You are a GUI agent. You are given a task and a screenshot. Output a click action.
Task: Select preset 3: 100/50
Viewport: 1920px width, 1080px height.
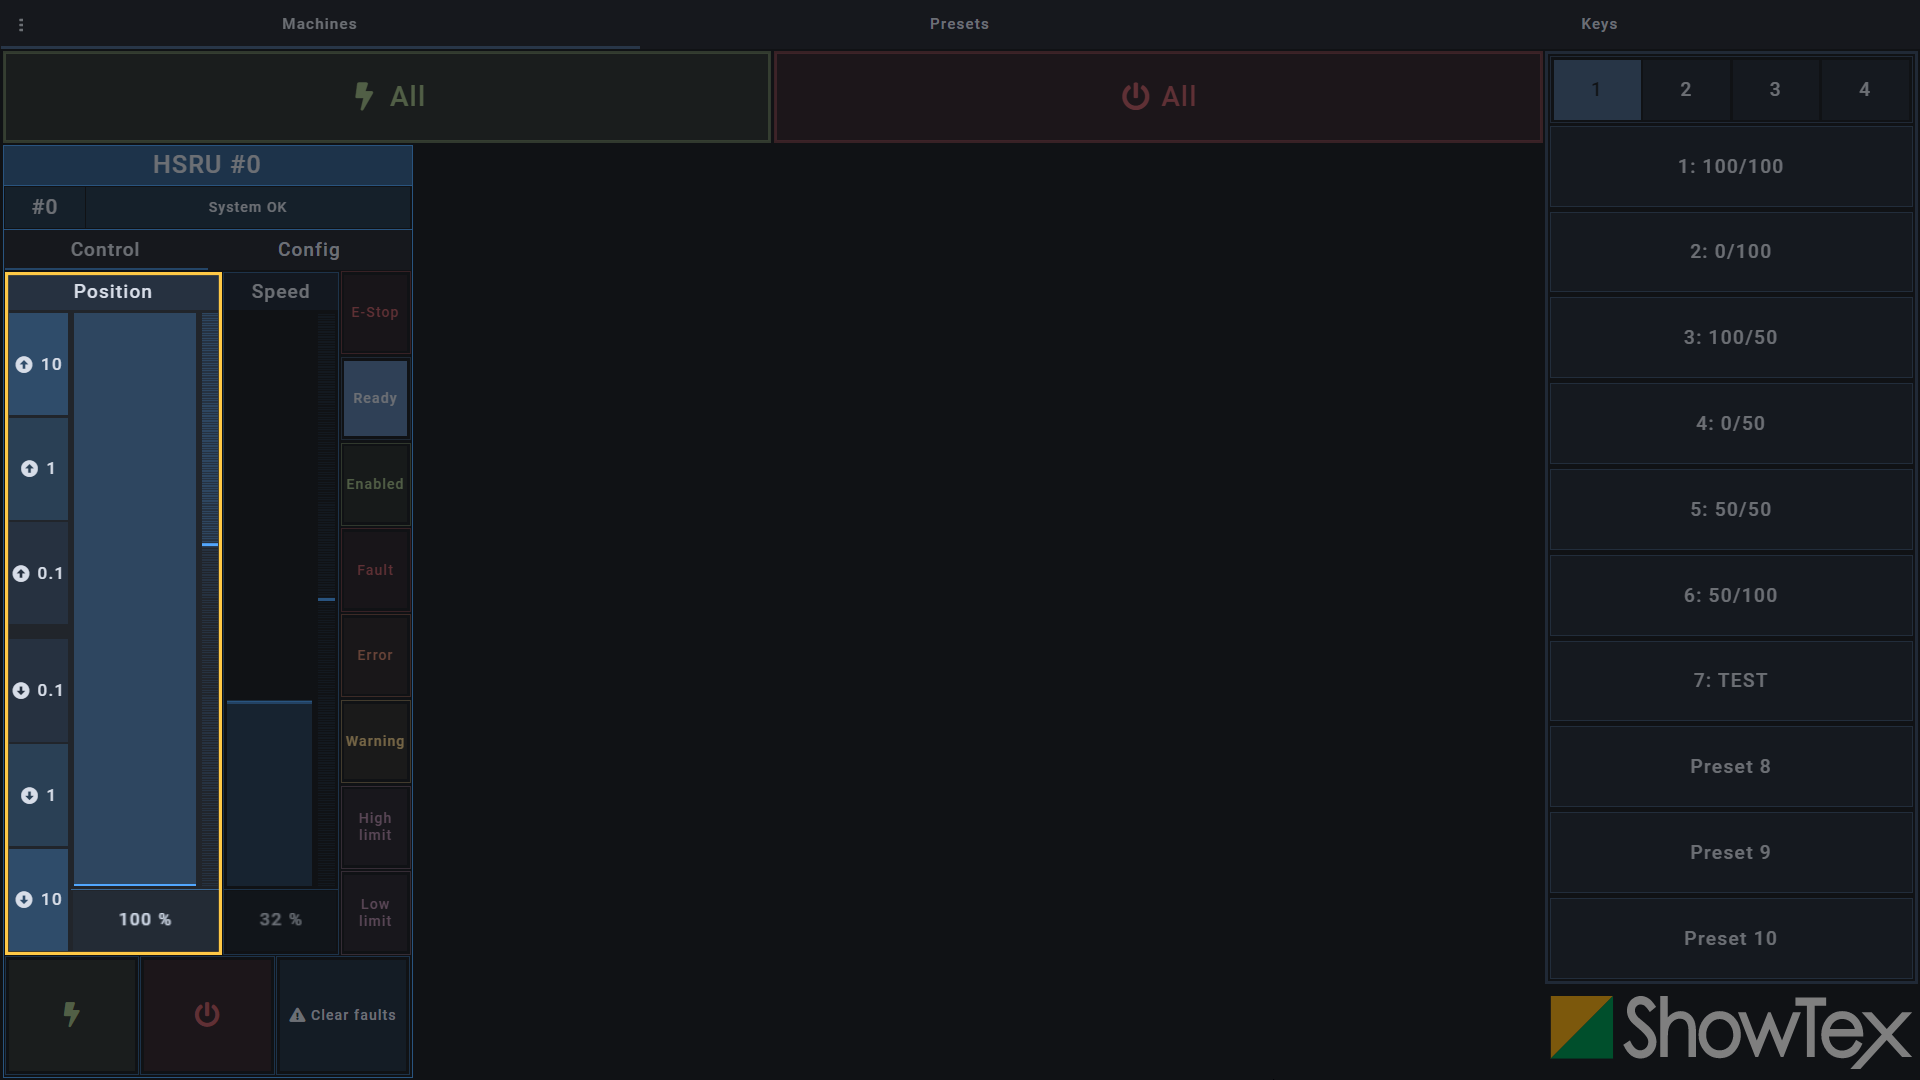coord(1730,338)
